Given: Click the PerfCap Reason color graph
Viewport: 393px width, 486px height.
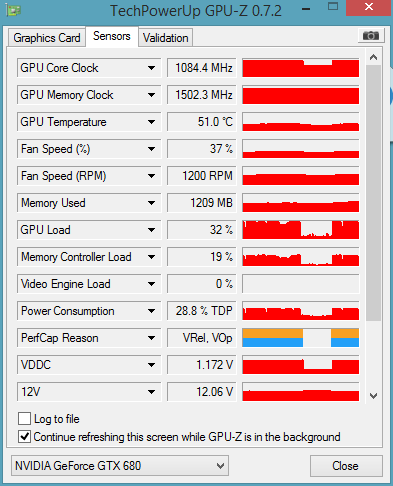Looking at the screenshot, I should click(301, 338).
